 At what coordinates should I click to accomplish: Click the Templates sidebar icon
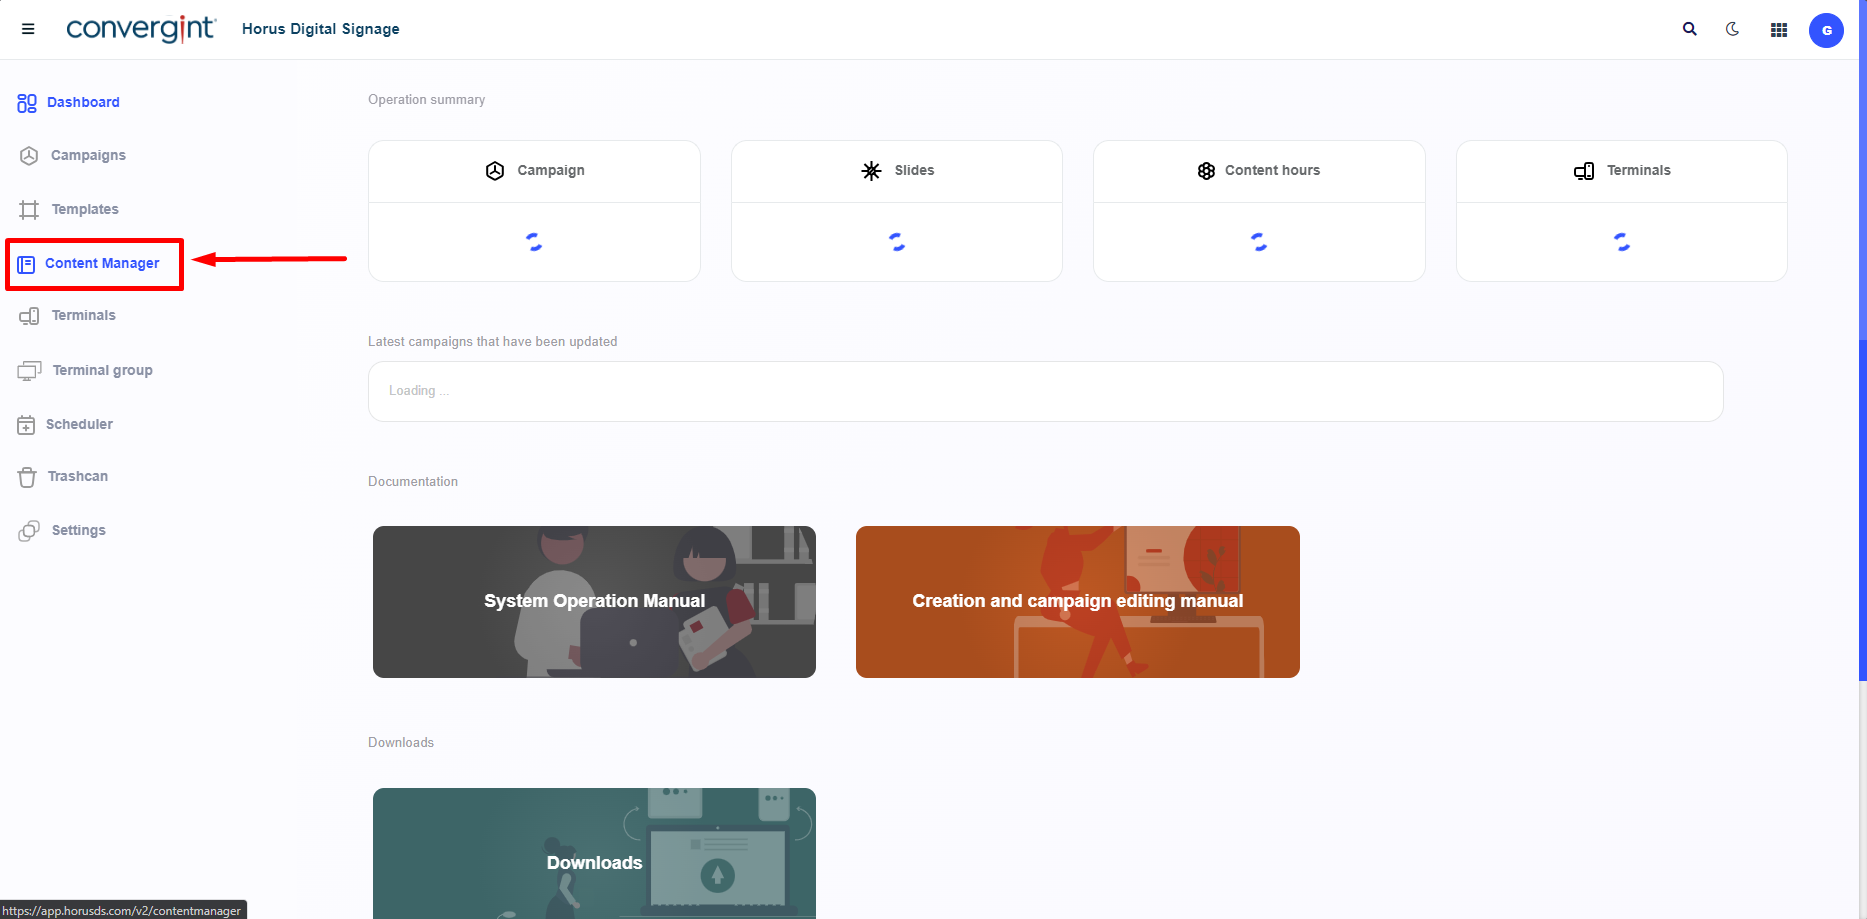29,209
